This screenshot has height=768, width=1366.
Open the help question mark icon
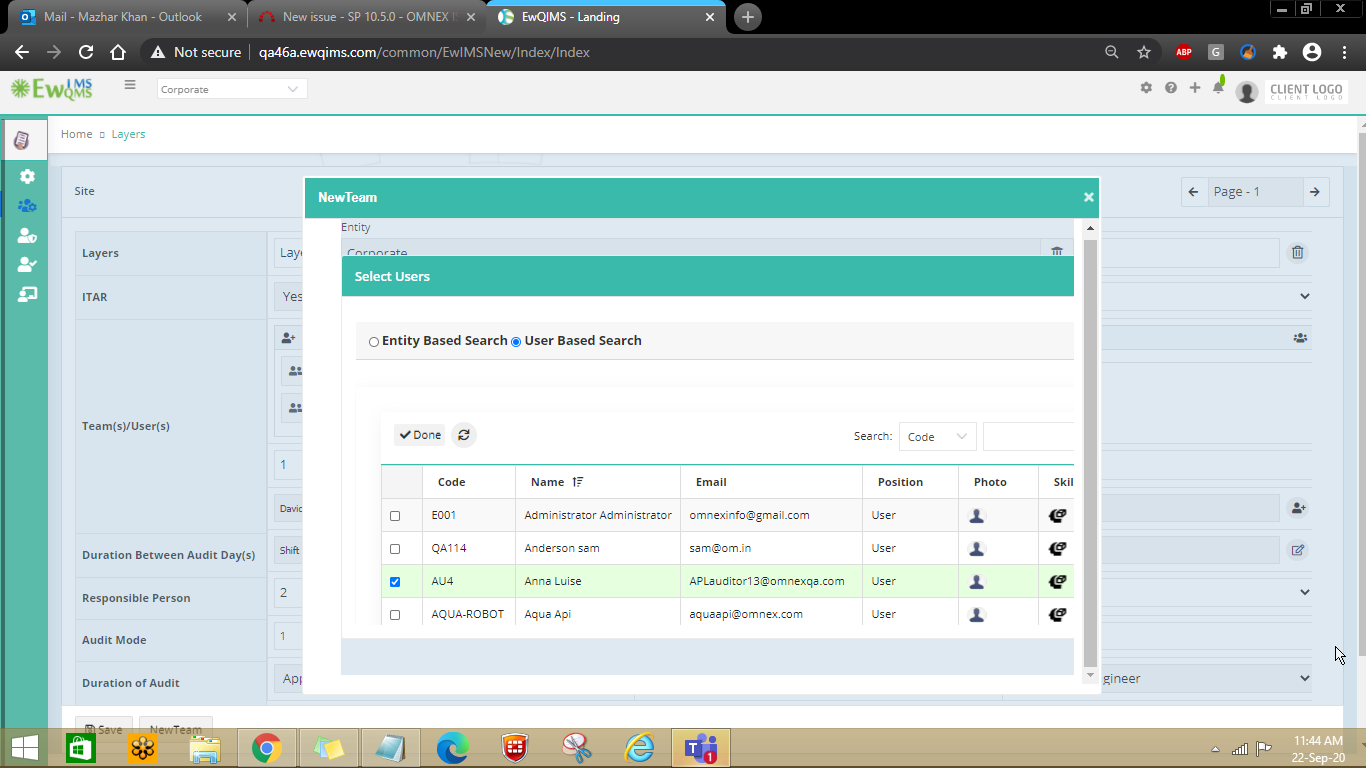(1171, 88)
